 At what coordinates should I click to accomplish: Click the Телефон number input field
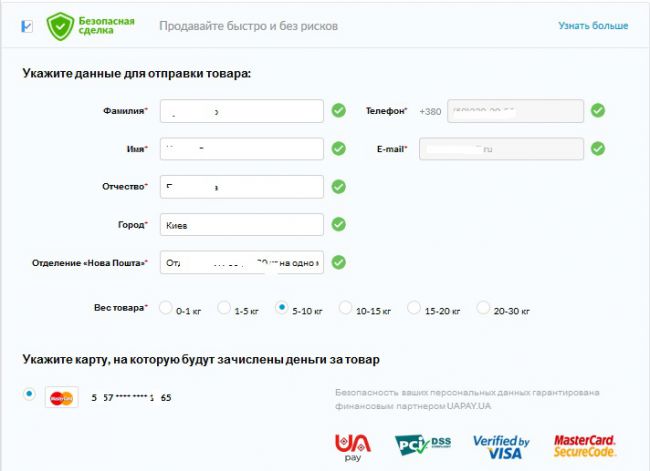tap(516, 111)
